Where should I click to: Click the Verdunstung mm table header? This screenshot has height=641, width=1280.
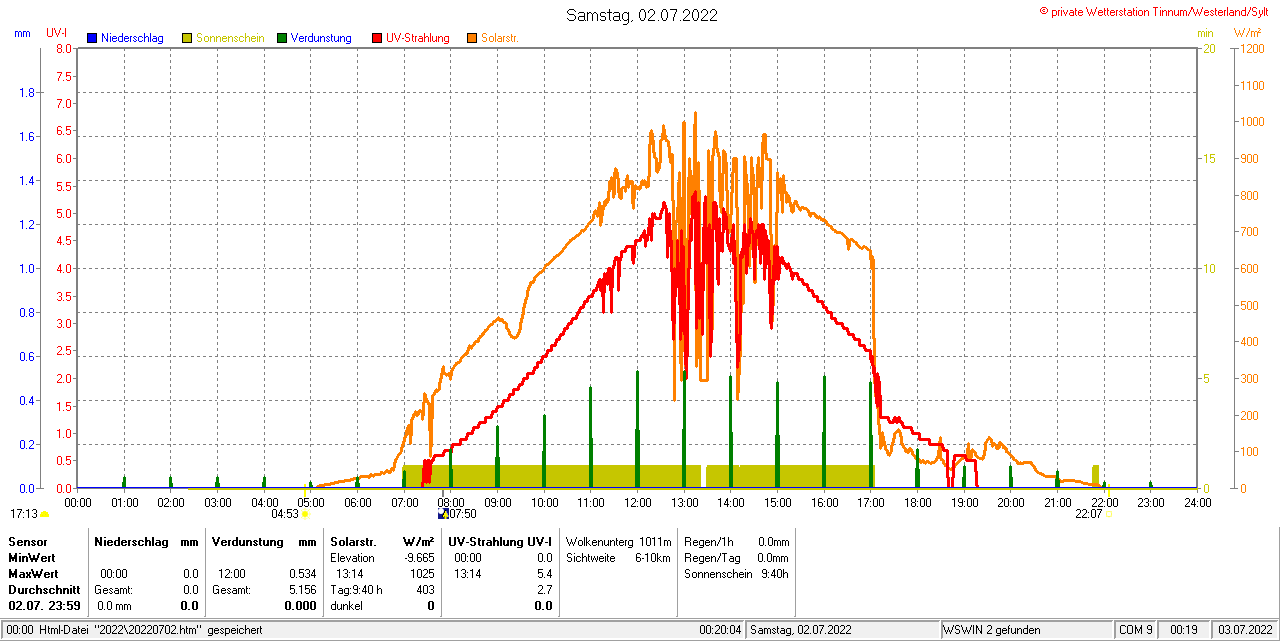[x=264, y=541]
